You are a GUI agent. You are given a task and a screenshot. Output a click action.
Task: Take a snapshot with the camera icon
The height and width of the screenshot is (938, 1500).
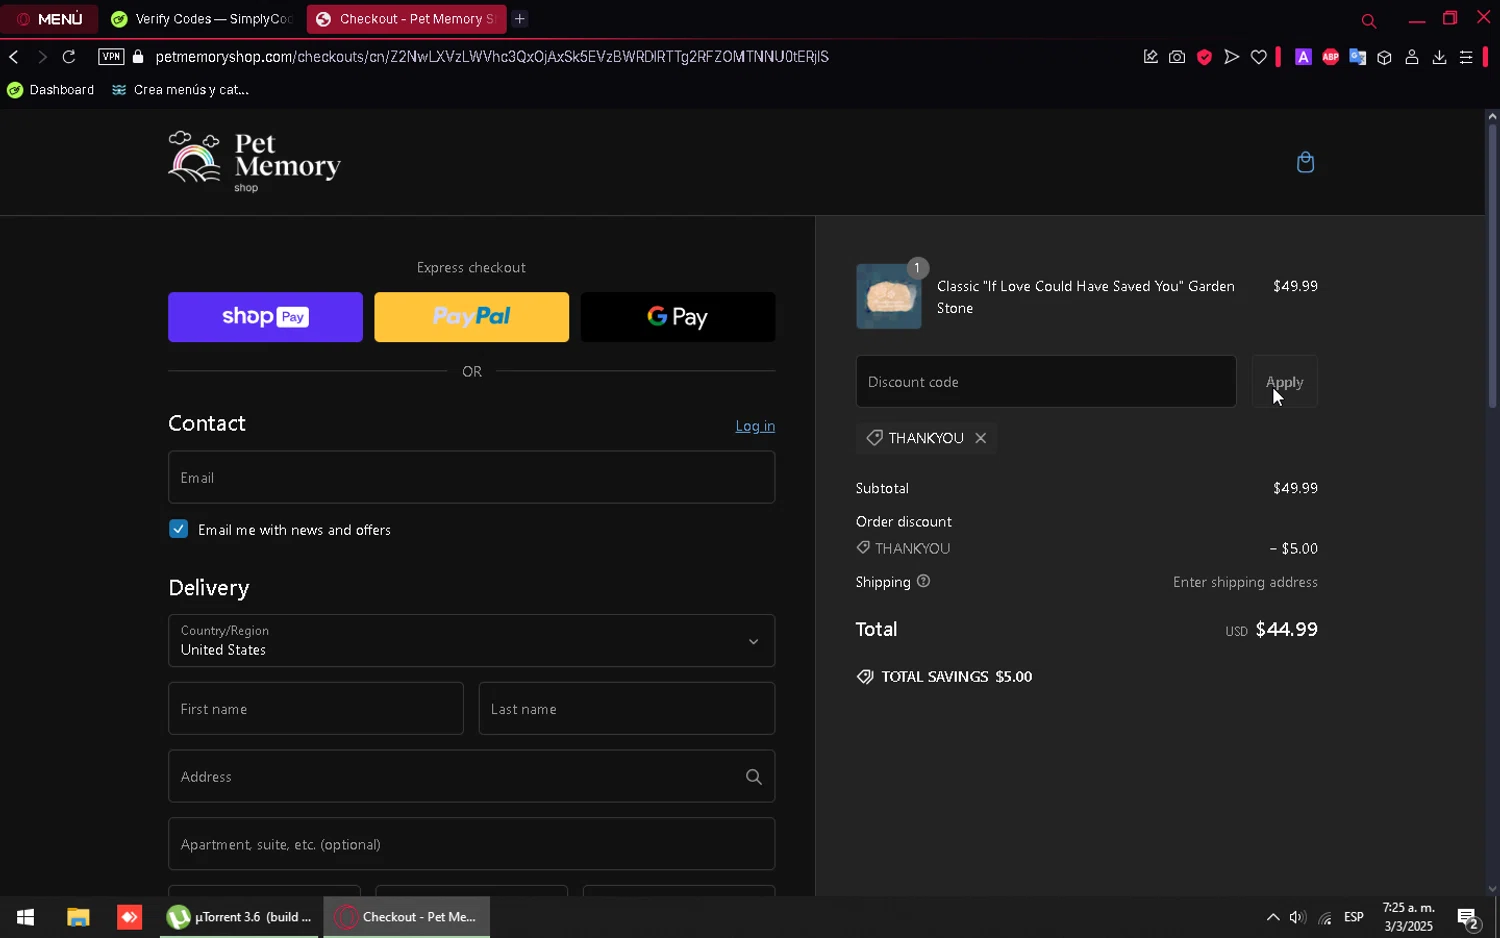point(1177,57)
